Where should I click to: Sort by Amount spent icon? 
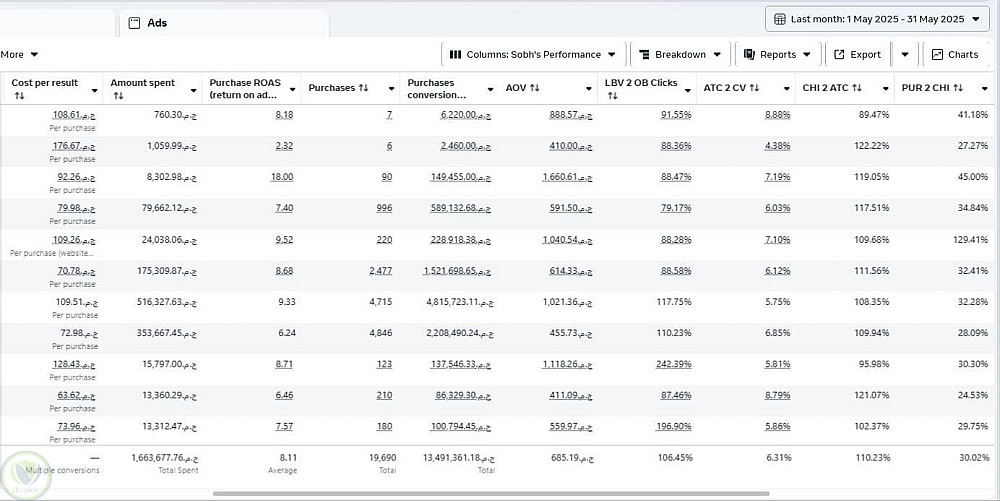tap(118, 96)
